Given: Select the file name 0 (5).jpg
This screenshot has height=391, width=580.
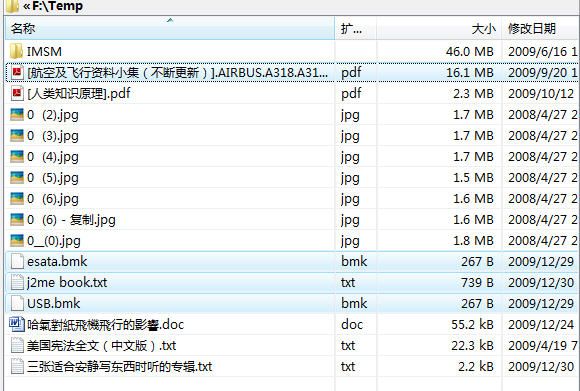Looking at the screenshot, I should click(x=53, y=178).
